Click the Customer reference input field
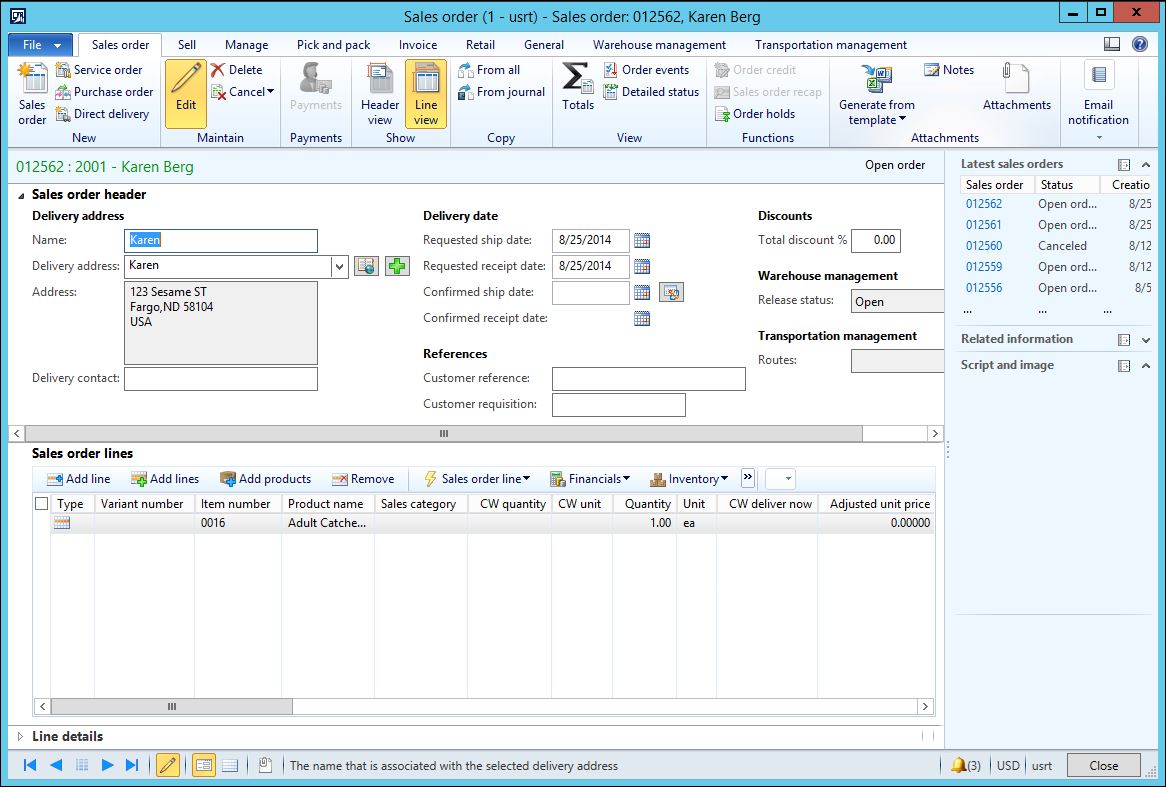This screenshot has width=1166, height=787. [648, 379]
